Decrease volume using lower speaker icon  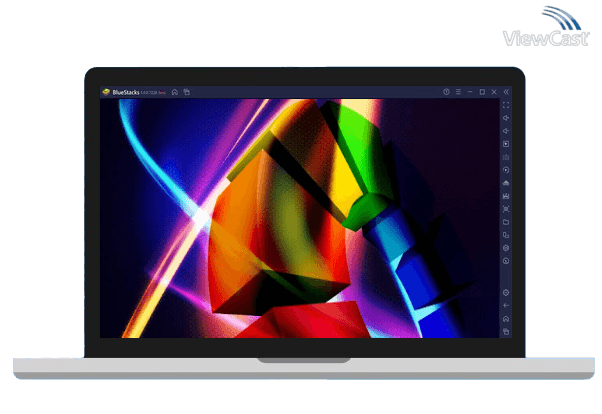click(506, 131)
